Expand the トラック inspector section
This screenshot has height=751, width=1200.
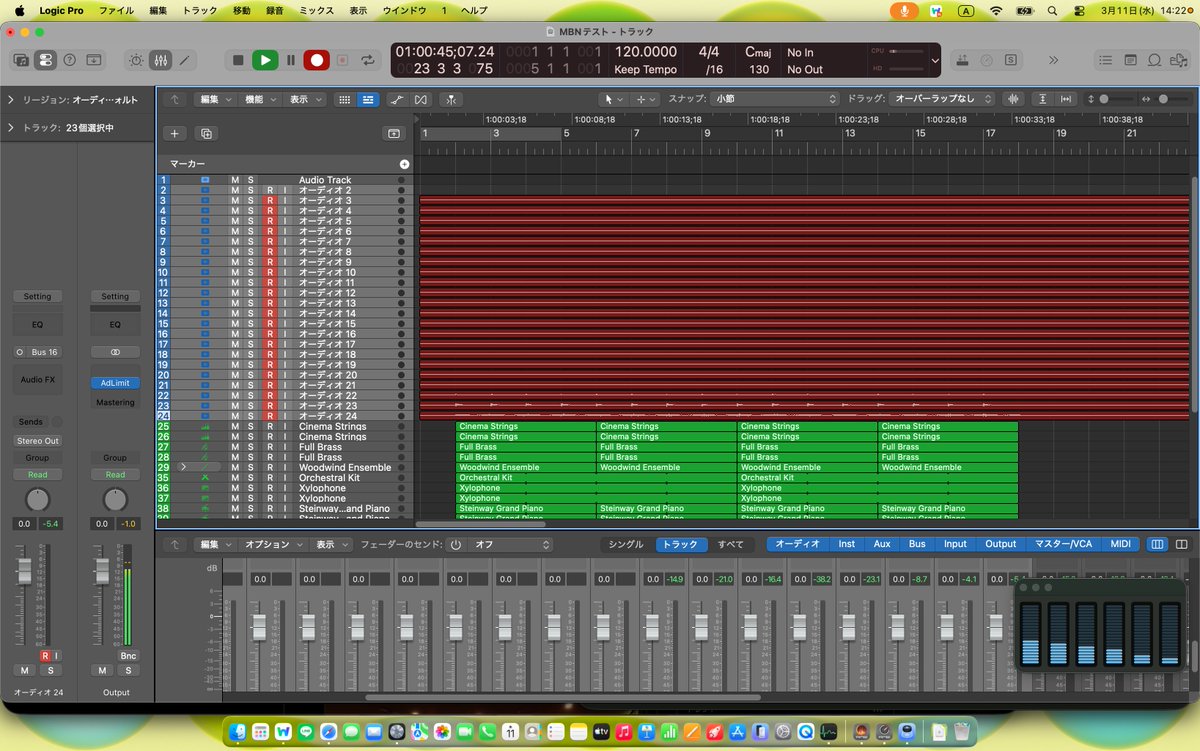pos(11,128)
